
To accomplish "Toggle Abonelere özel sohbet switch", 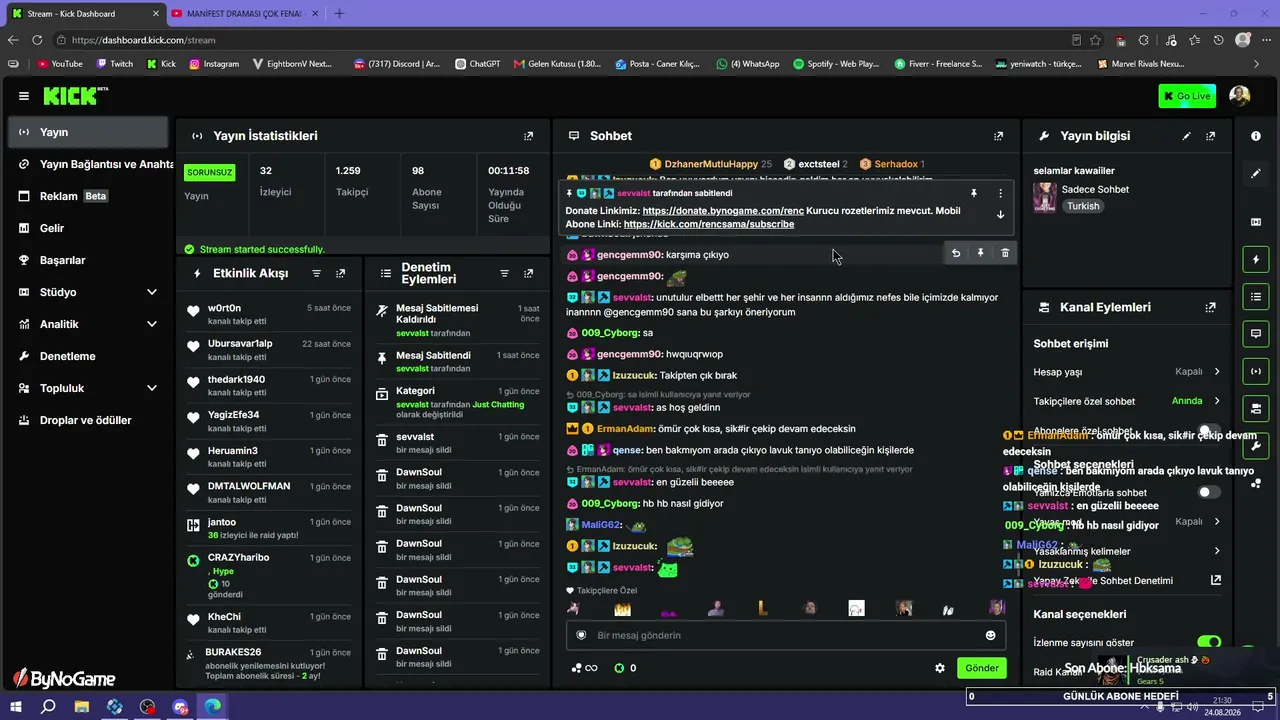I will point(1209,431).
